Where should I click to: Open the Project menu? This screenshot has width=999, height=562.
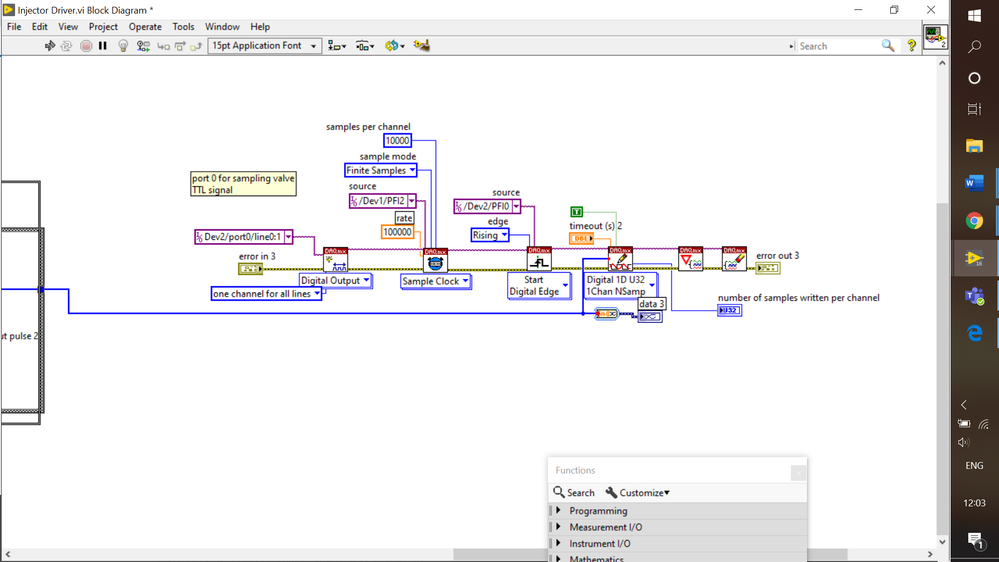[x=103, y=27]
